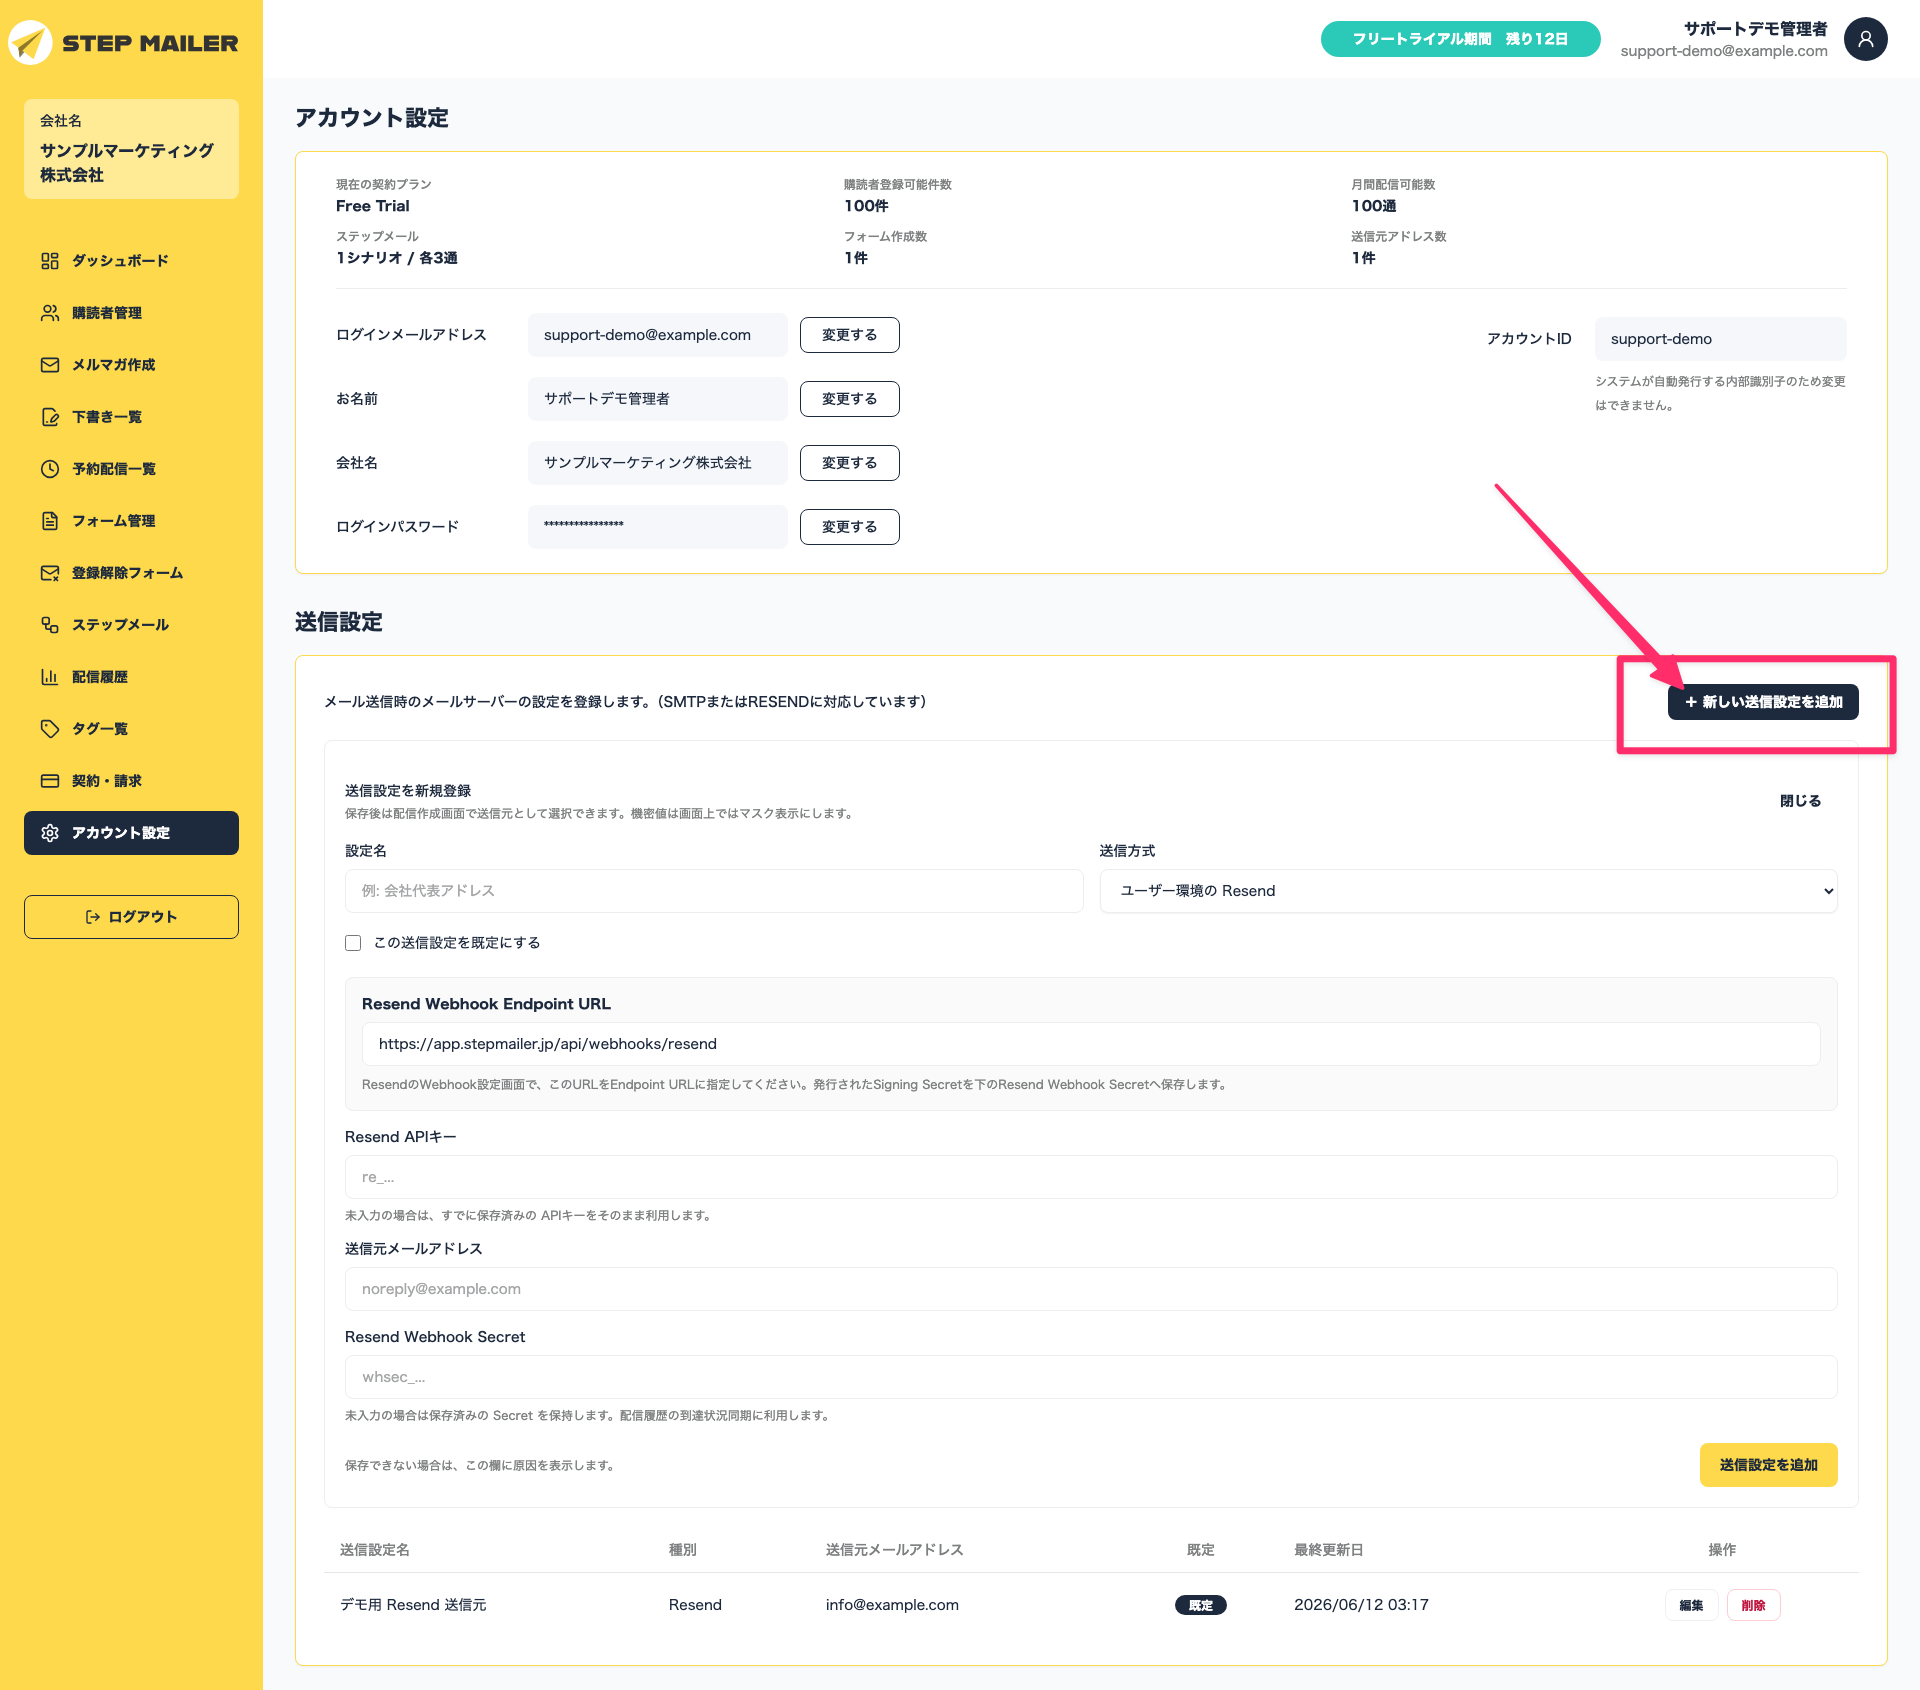This screenshot has height=1690, width=1920.
Task: Click 新しい送信設定を追加 button
Action: point(1763,702)
